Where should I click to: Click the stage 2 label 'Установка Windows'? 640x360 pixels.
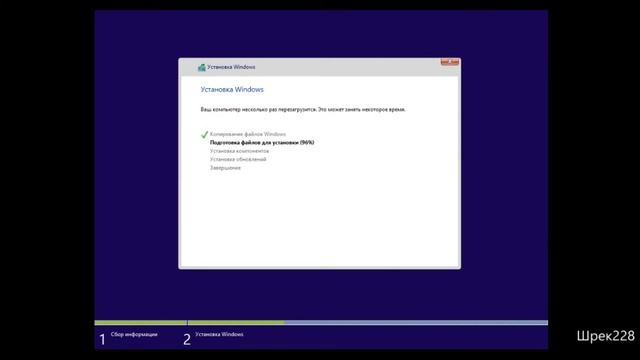pos(219,334)
